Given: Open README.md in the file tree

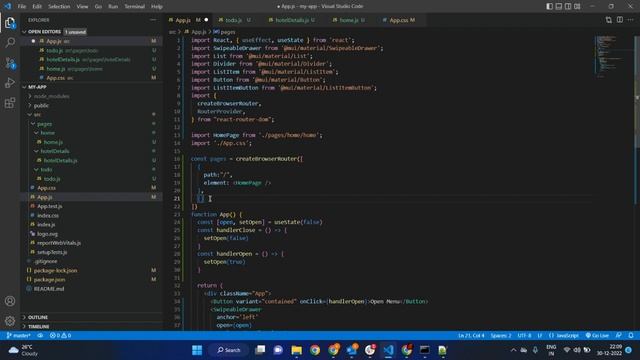Looking at the screenshot, I should pyautogui.click(x=49, y=289).
